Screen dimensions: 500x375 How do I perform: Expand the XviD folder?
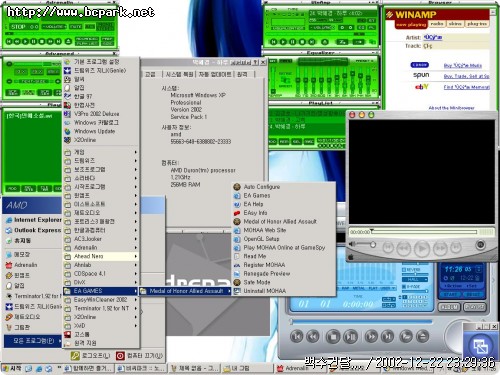(x=101, y=326)
